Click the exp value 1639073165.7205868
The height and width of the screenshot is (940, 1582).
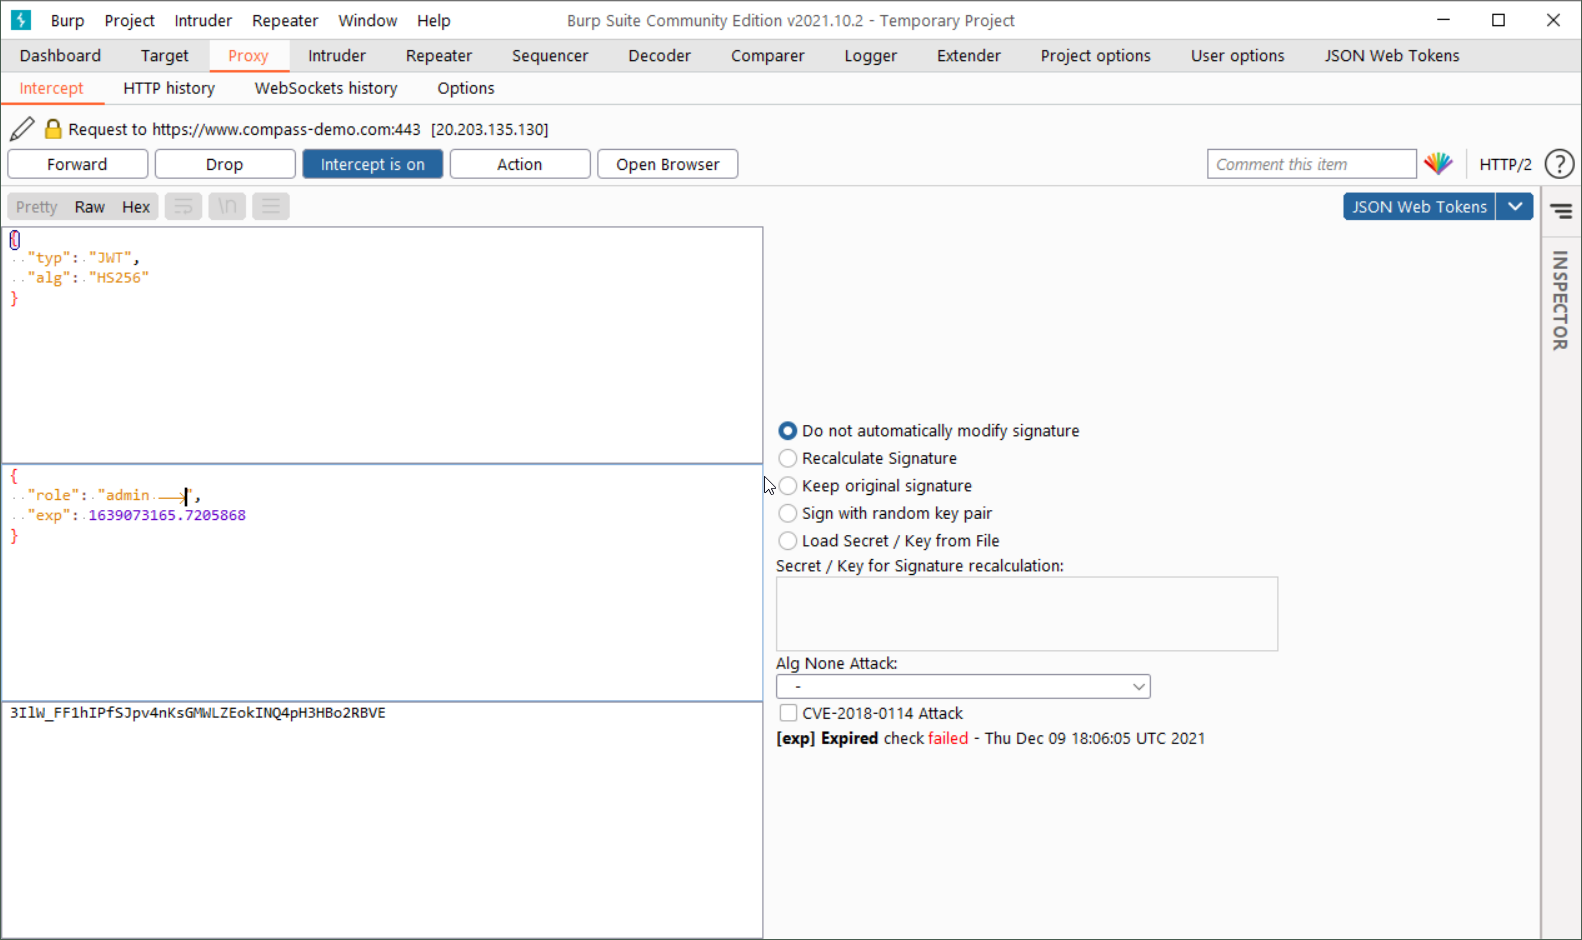(x=167, y=516)
